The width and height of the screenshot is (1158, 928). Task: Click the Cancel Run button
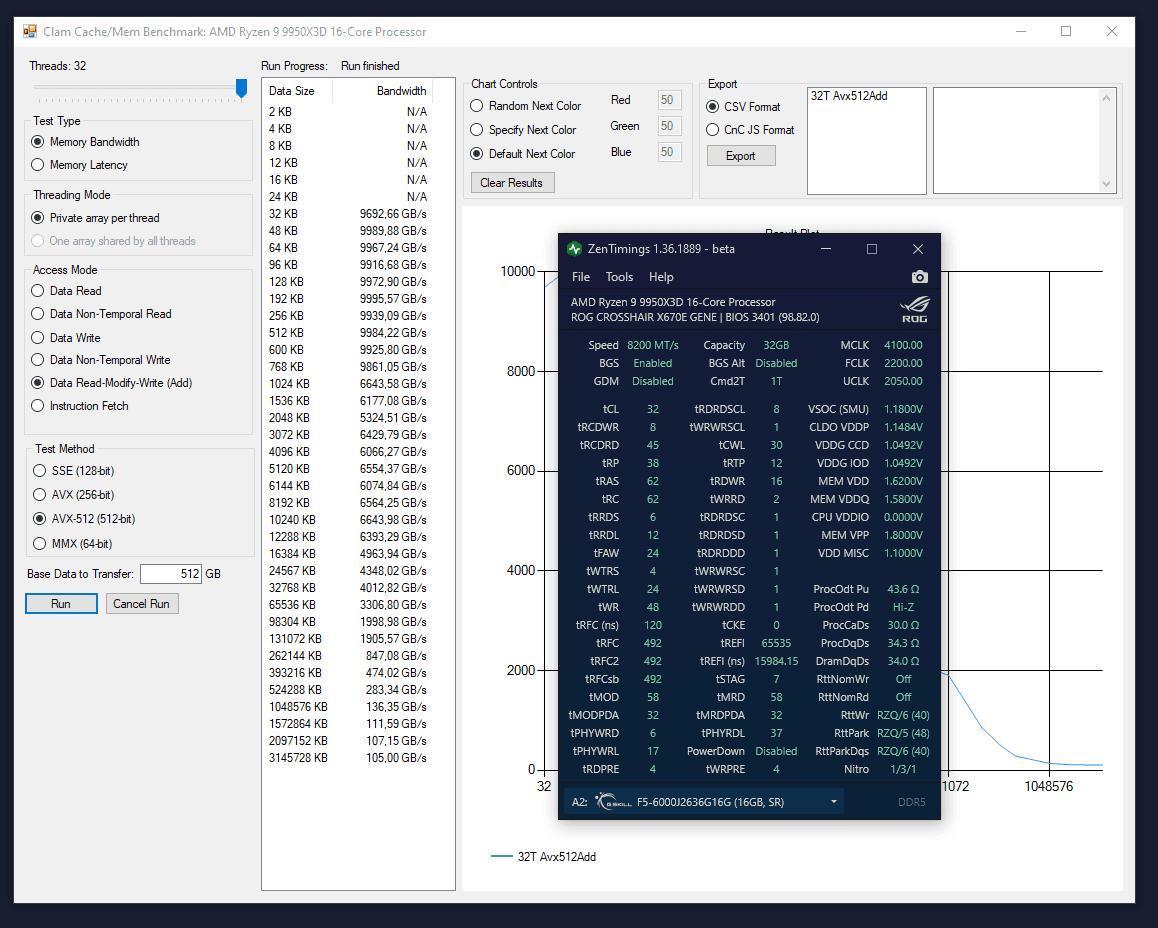coord(142,604)
